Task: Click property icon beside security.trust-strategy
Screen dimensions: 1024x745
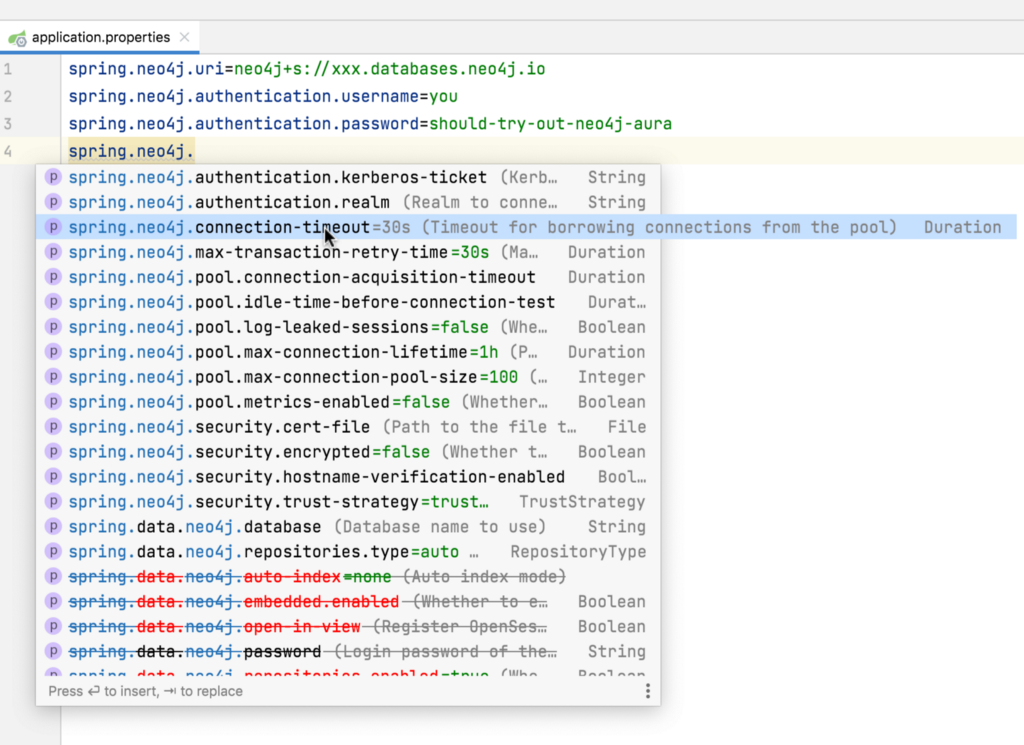Action: point(54,502)
